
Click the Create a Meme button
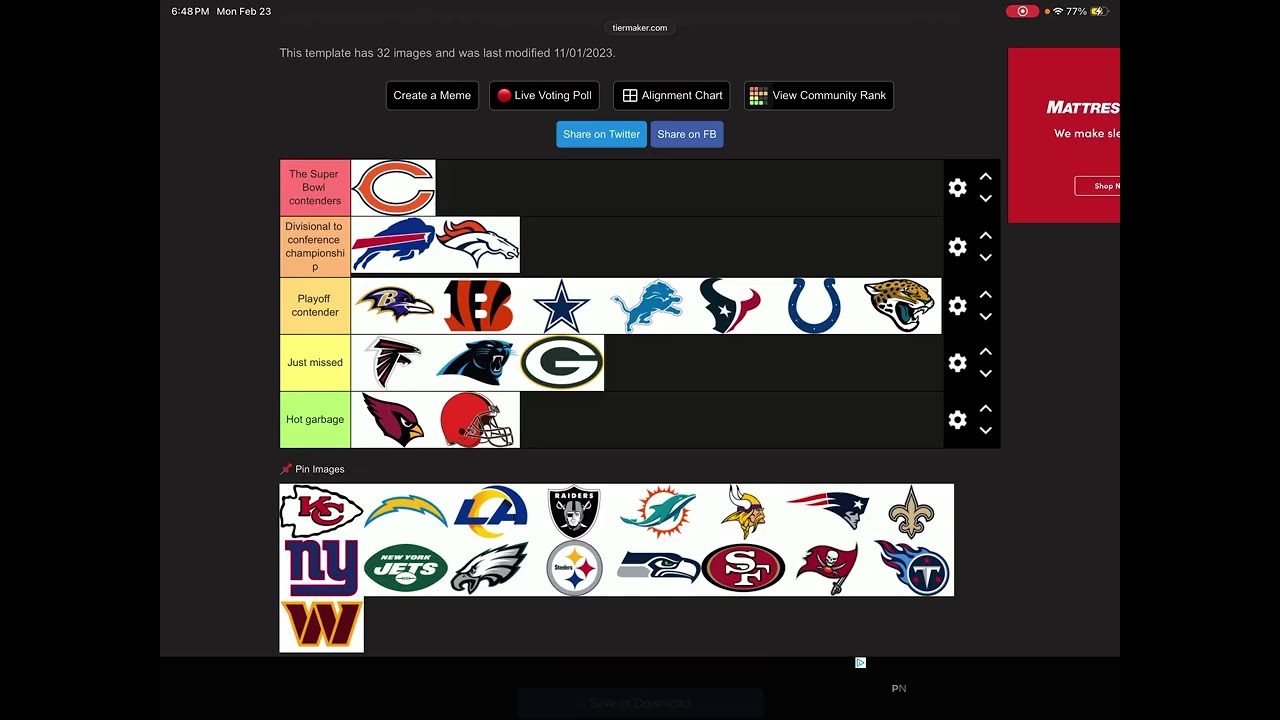pos(432,95)
